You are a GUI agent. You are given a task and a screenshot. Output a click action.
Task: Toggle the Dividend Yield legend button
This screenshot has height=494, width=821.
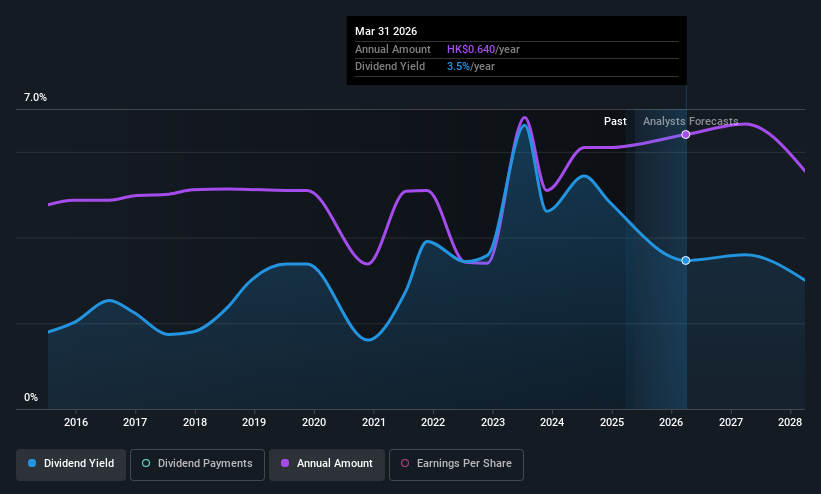click(71, 465)
